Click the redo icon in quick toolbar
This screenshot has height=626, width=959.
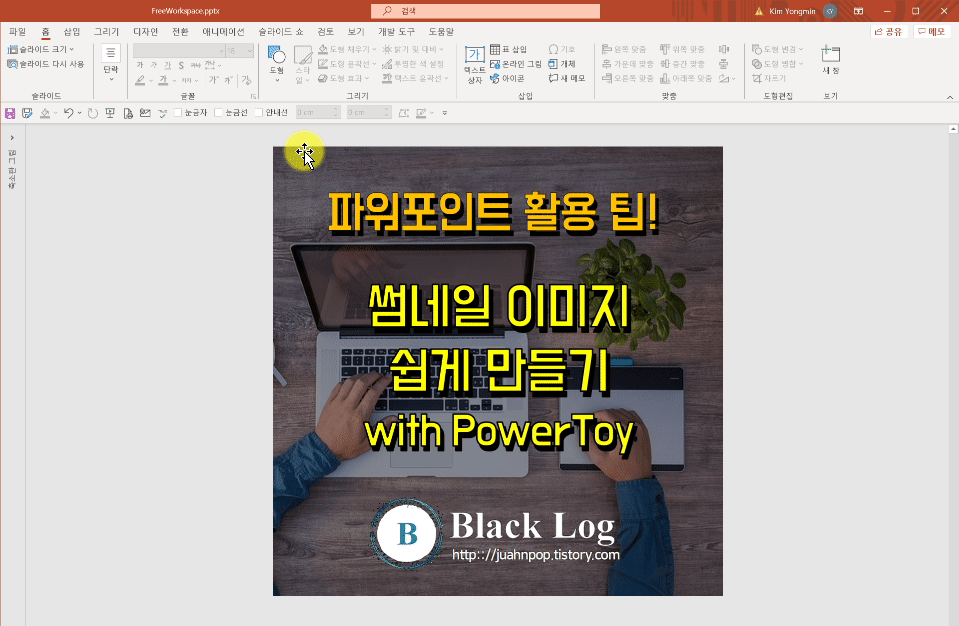click(x=92, y=113)
